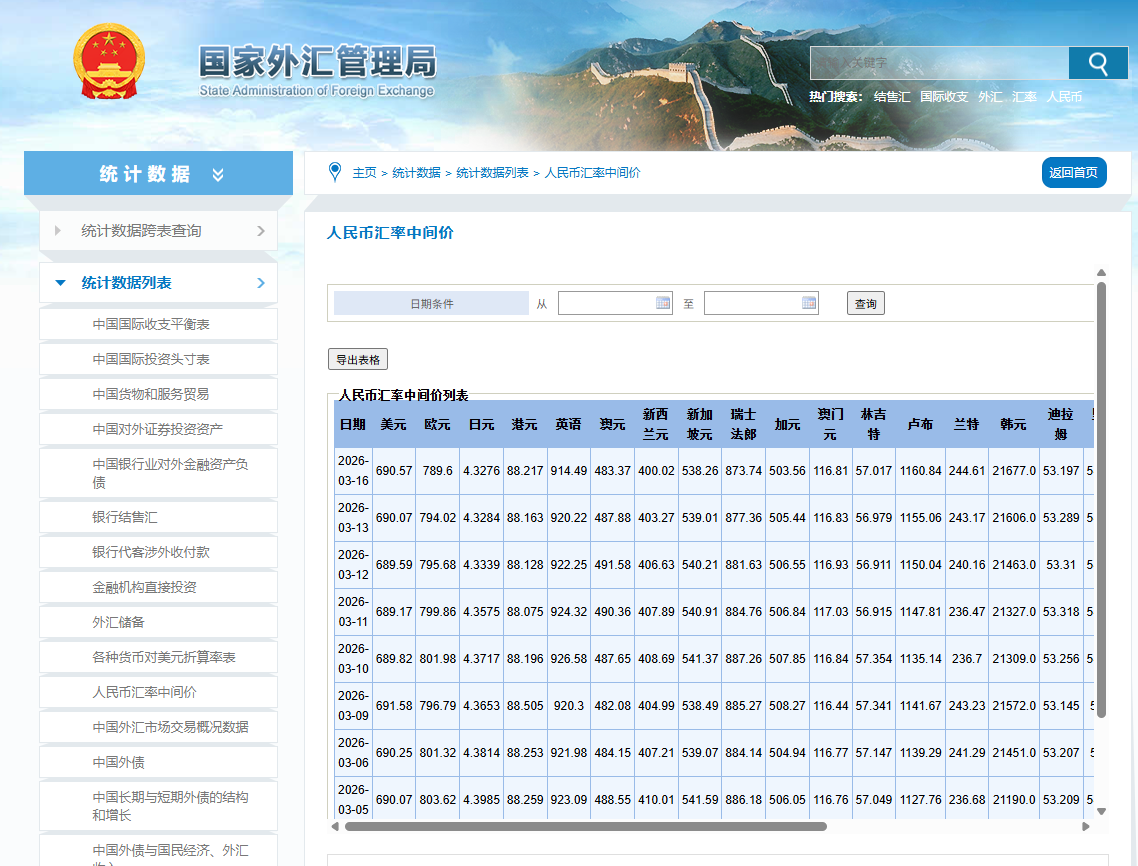This screenshot has width=1138, height=866.
Task: Collapse the 统计数据列表 tree section
Action: 61,283
